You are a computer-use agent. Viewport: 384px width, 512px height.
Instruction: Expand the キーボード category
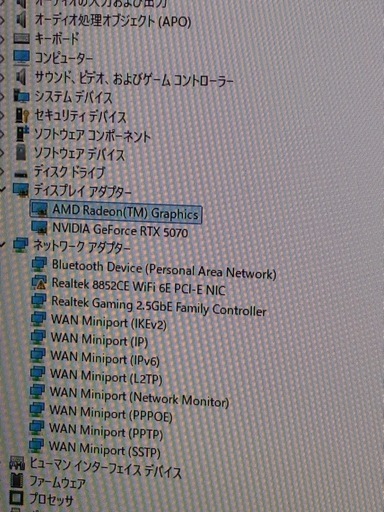coord(2,39)
